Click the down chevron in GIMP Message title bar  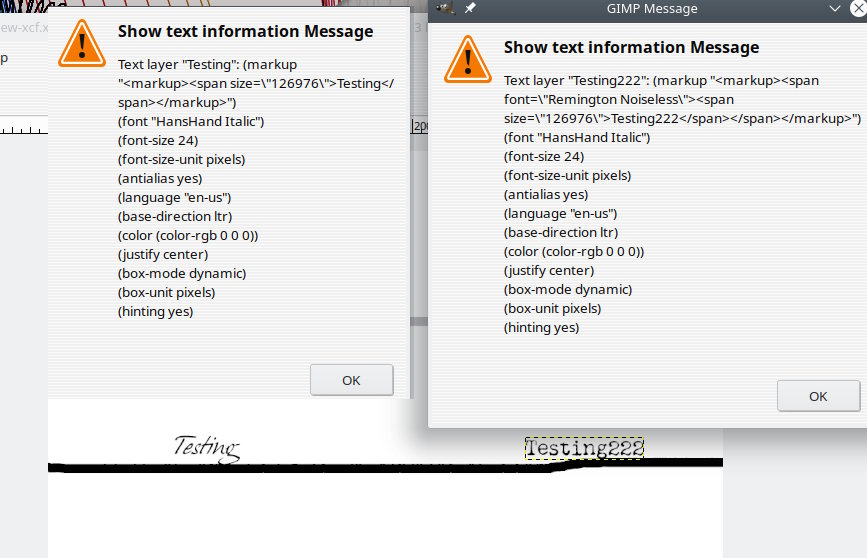click(834, 8)
